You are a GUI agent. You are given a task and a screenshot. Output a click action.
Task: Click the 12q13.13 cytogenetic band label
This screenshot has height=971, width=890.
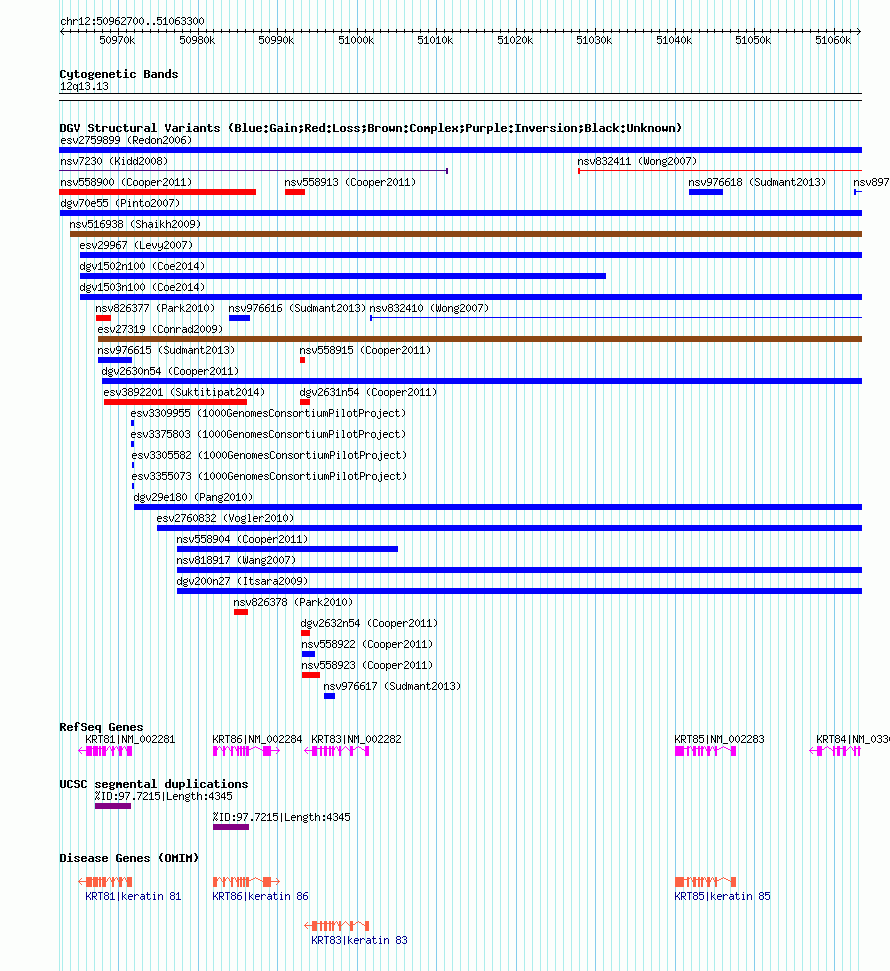click(84, 86)
